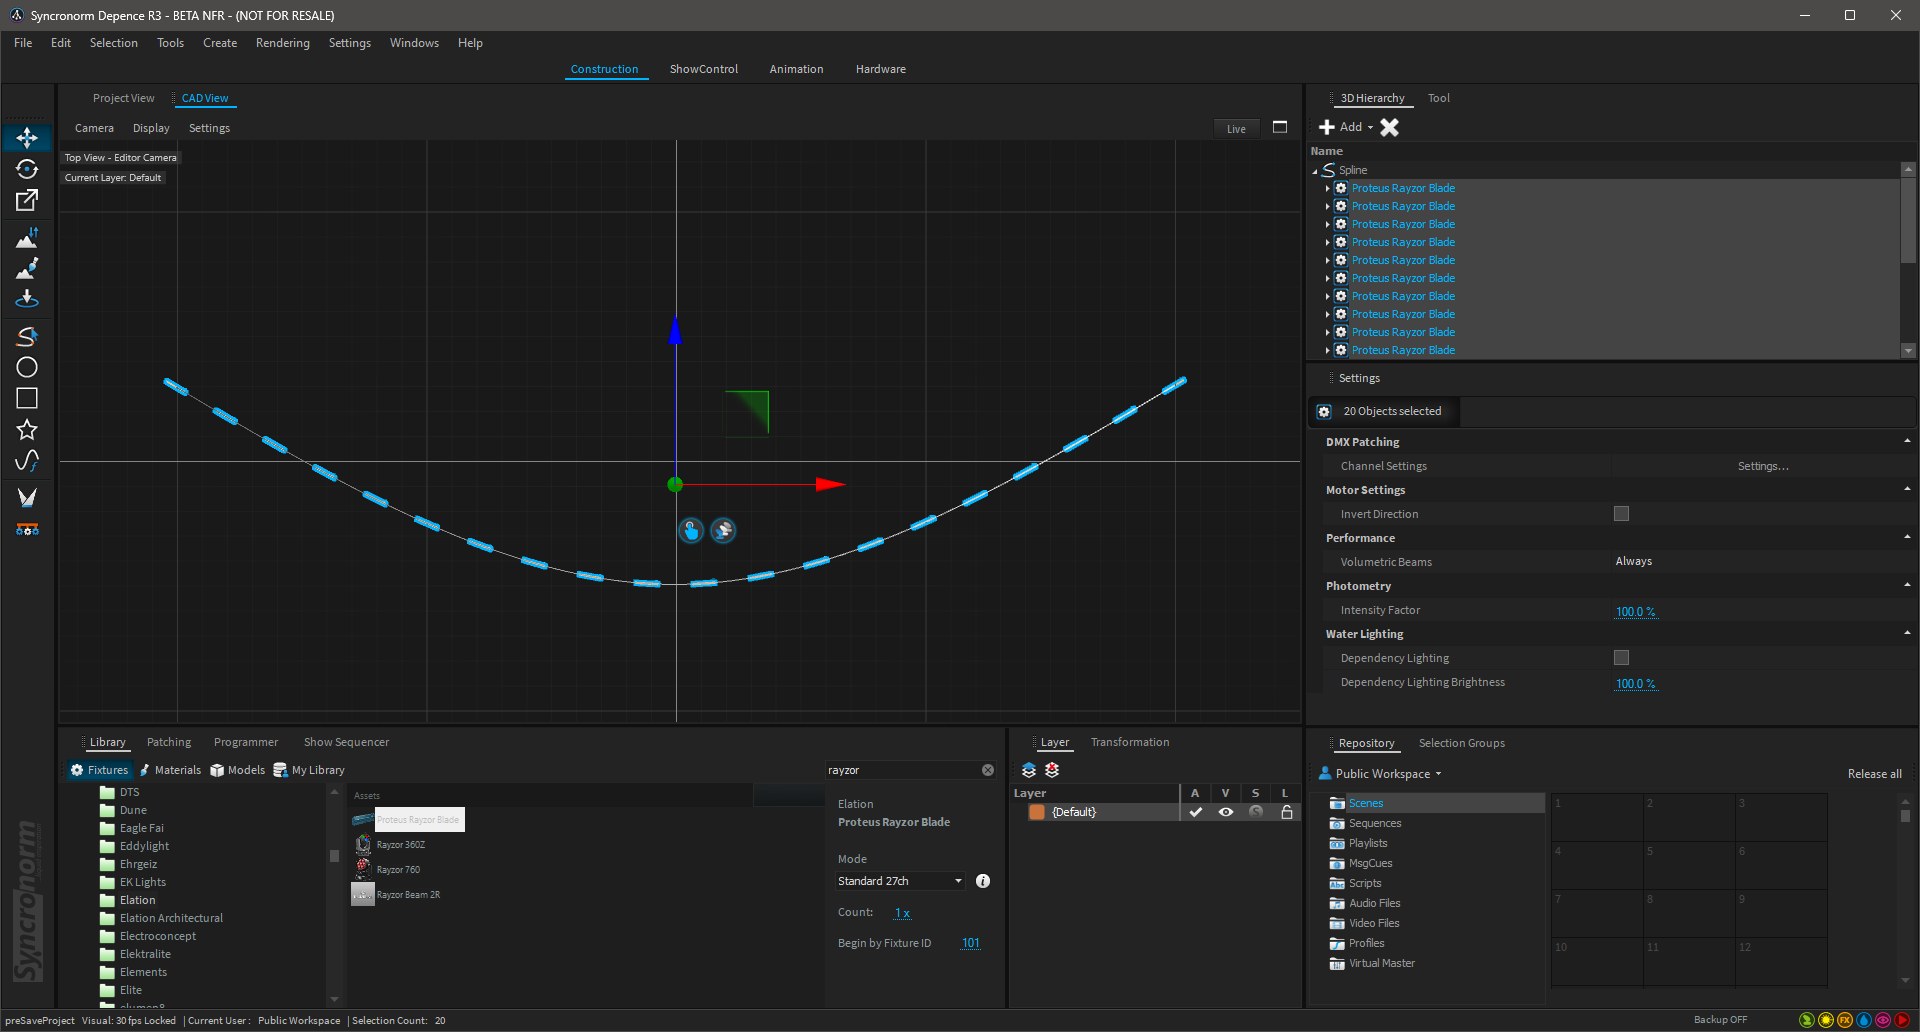Screen dimensions: 1920x1032
Task: Toggle Default layer active checkmark
Action: click(1195, 812)
